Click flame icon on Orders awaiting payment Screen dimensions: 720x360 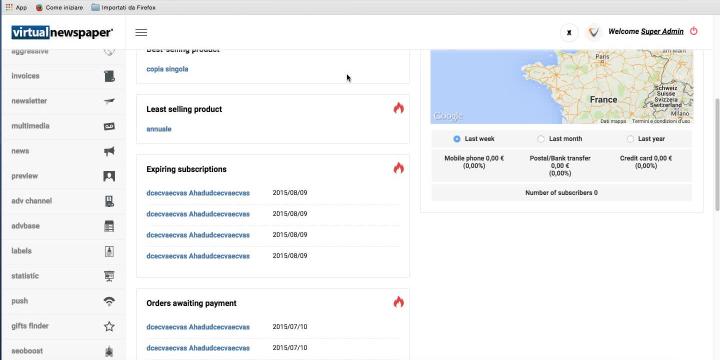399,302
